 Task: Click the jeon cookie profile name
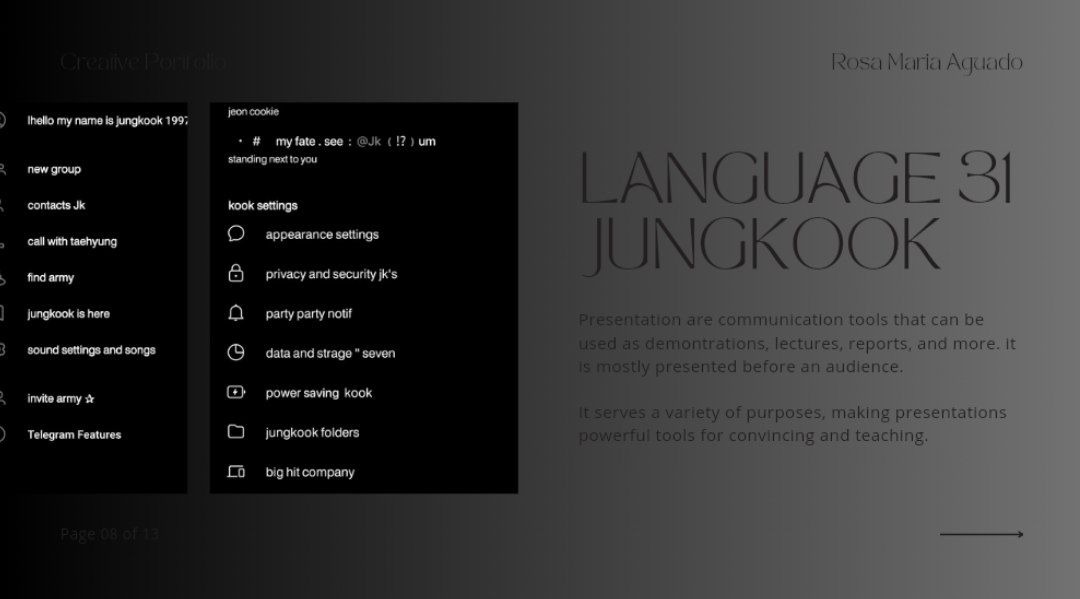(253, 112)
